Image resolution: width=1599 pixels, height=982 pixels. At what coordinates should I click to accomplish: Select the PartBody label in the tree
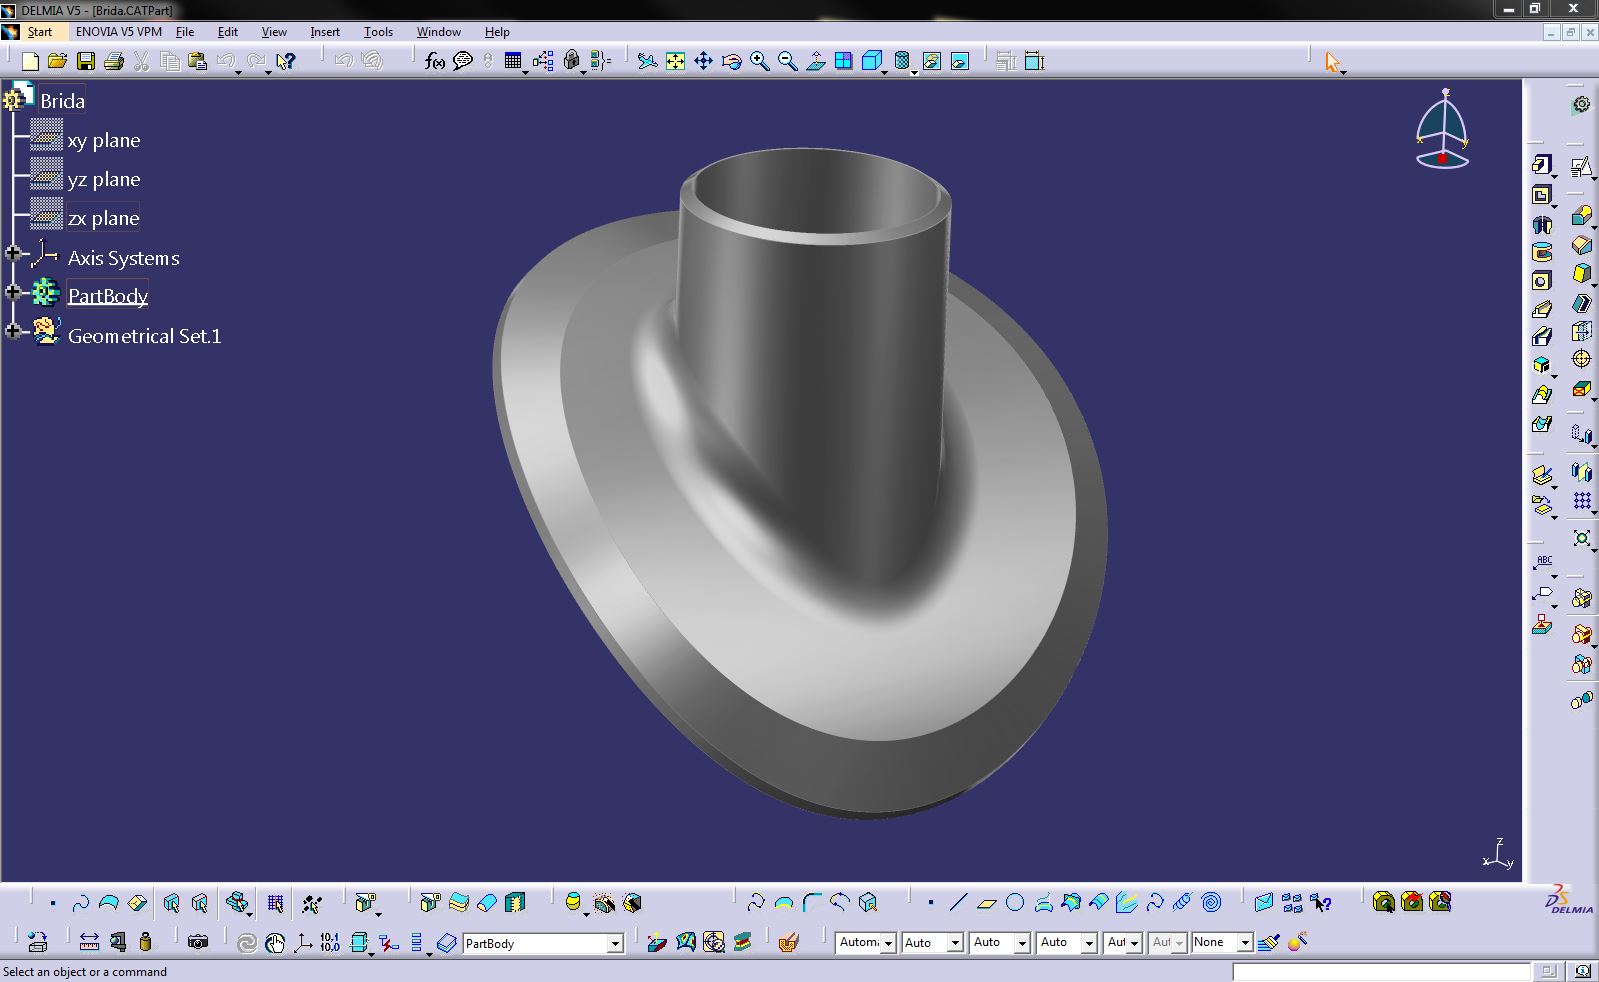click(x=108, y=296)
